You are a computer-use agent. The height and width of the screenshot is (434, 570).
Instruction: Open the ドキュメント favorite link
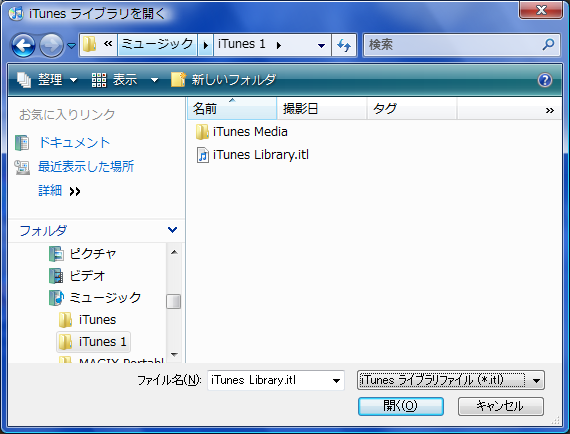74,142
